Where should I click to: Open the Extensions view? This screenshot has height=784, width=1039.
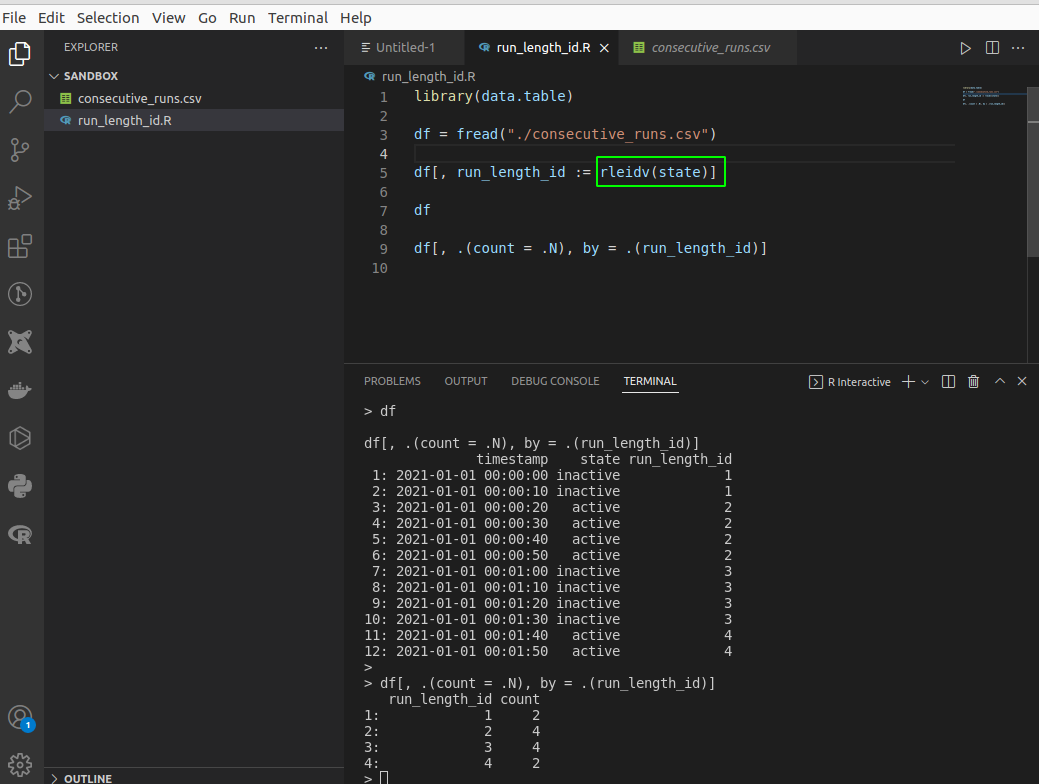20,246
